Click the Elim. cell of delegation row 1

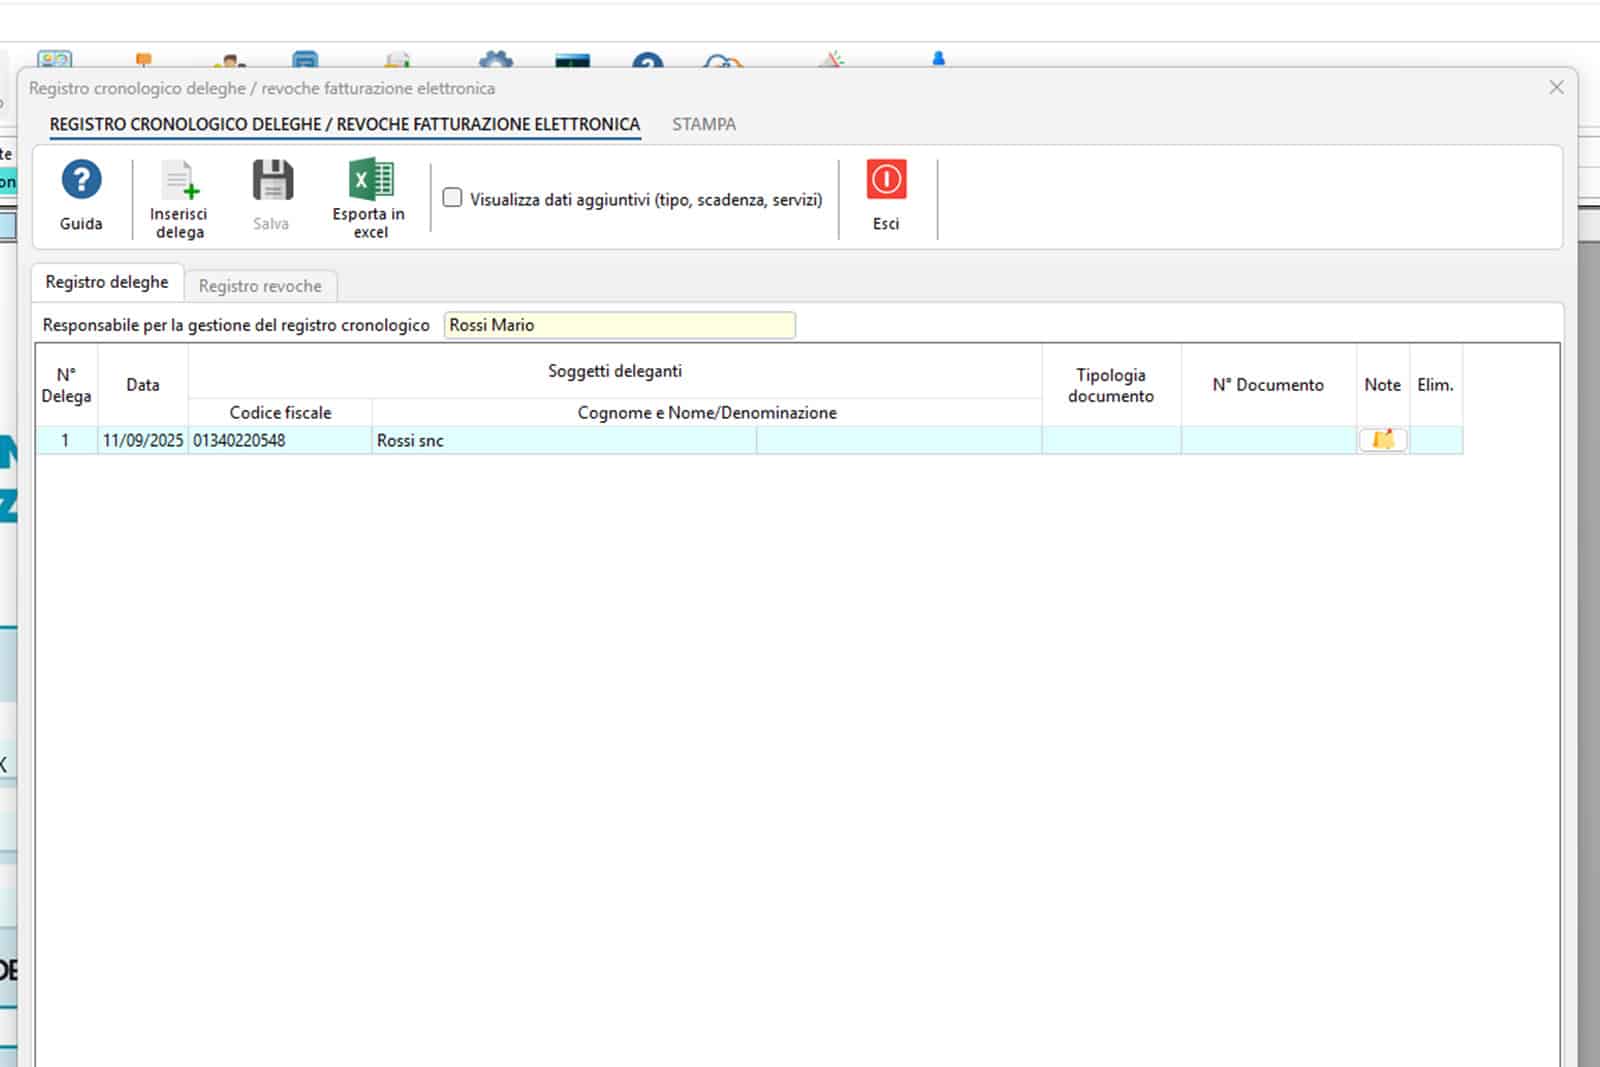(1435, 440)
